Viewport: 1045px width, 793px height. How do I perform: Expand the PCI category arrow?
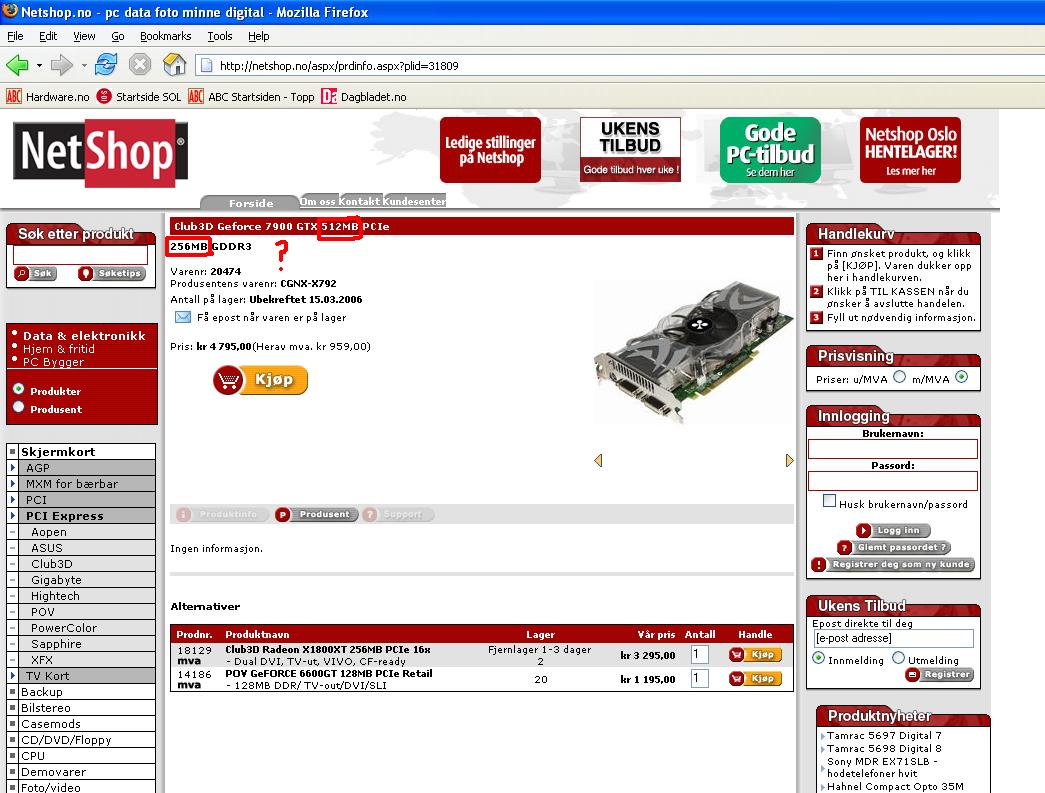point(13,500)
